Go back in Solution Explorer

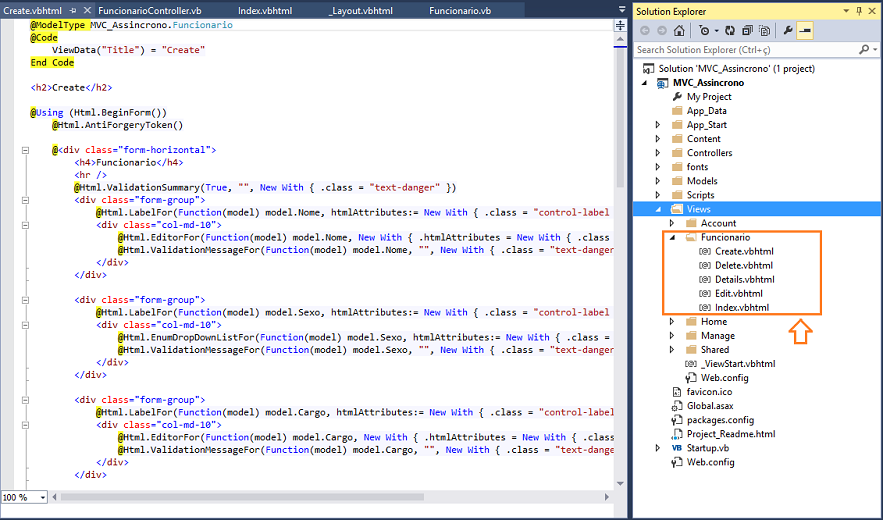pos(645,30)
